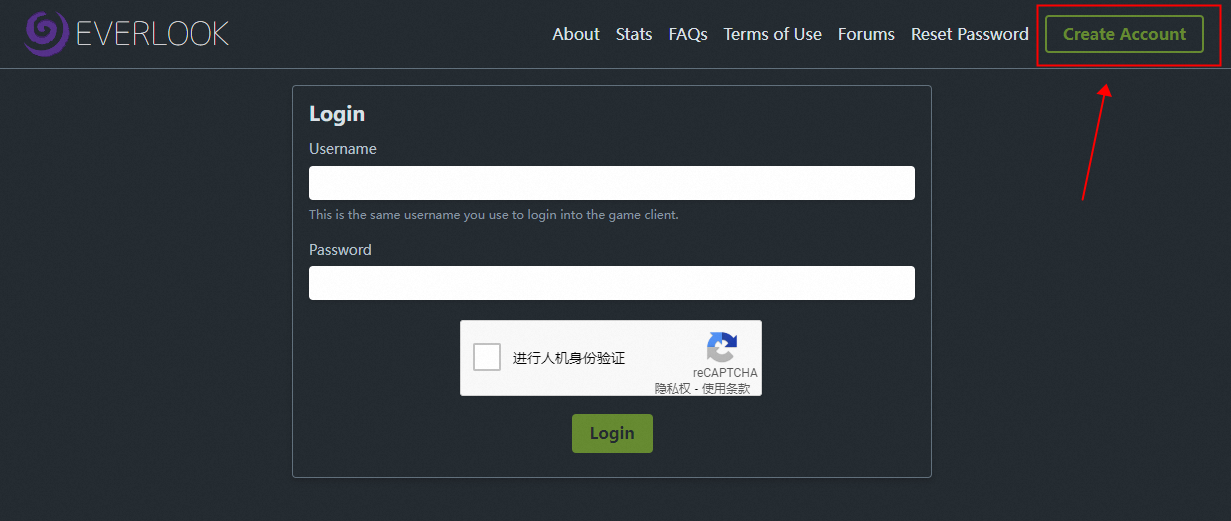Click the EVERLOOK wordmark text
The width and height of the screenshot is (1231, 521).
pyautogui.click(x=152, y=34)
